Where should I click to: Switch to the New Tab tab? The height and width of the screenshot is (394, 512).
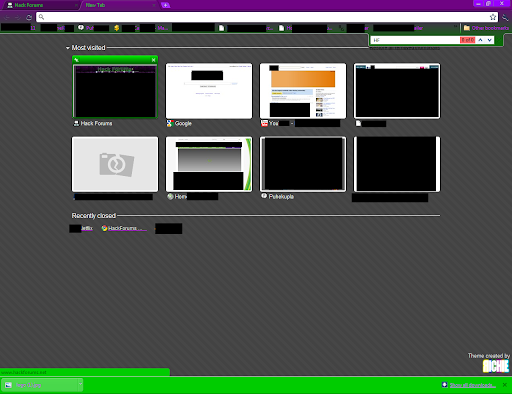click(118, 5)
